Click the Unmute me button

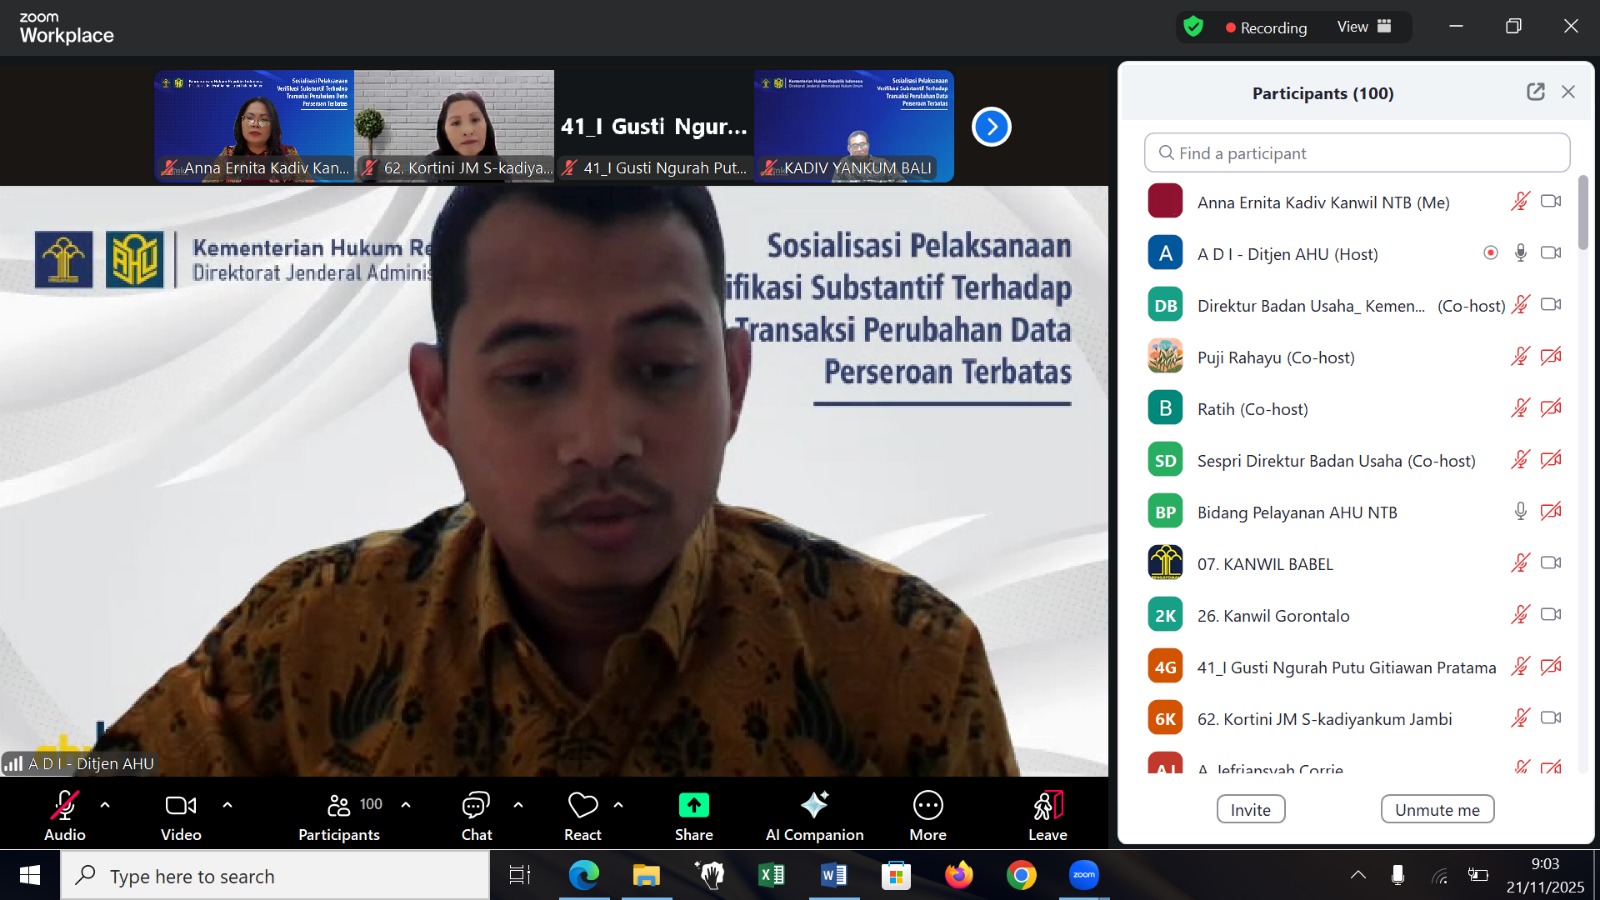pos(1437,810)
